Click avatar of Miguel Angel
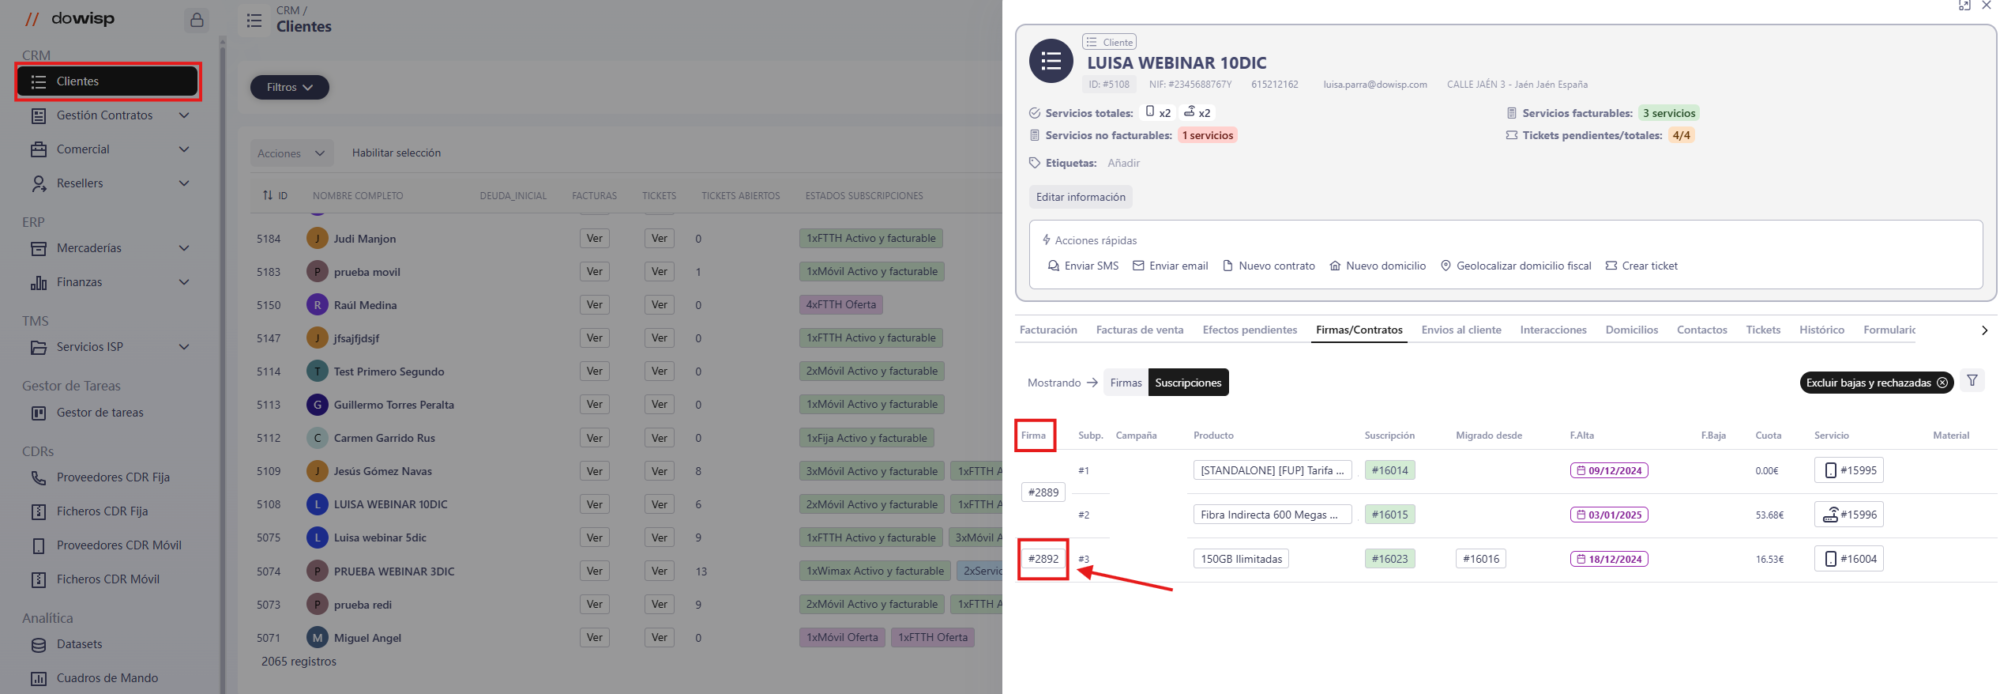Viewport: 2000px width, 694px height. click(x=317, y=637)
